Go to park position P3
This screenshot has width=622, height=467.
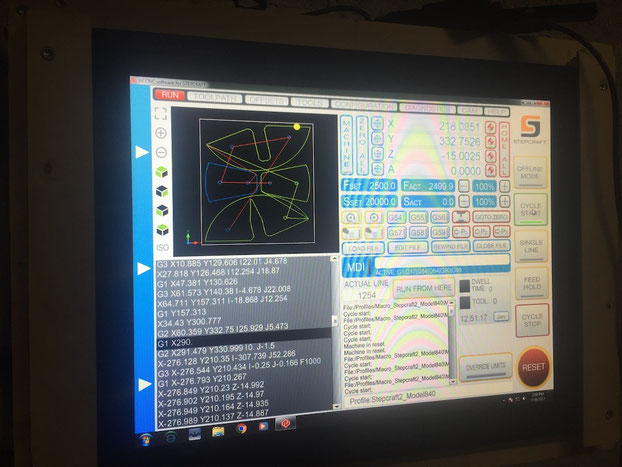(501, 232)
